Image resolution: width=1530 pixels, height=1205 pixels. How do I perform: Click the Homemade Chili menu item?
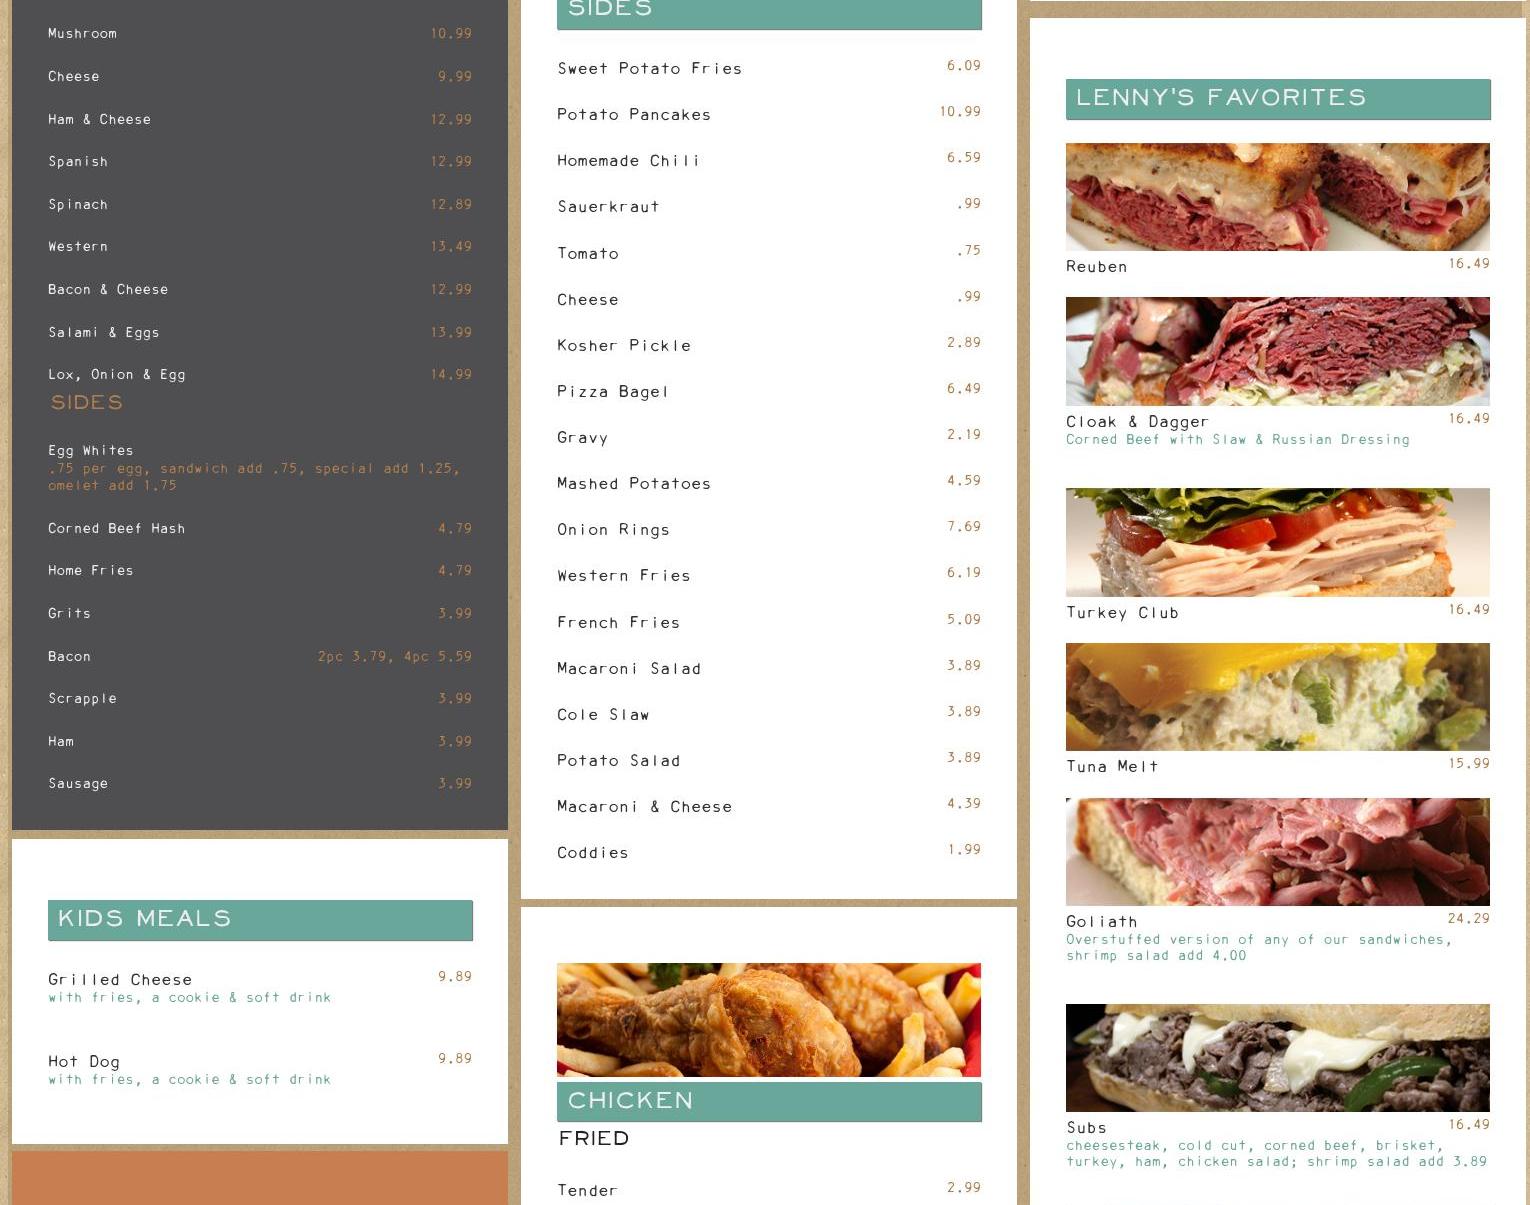(628, 161)
